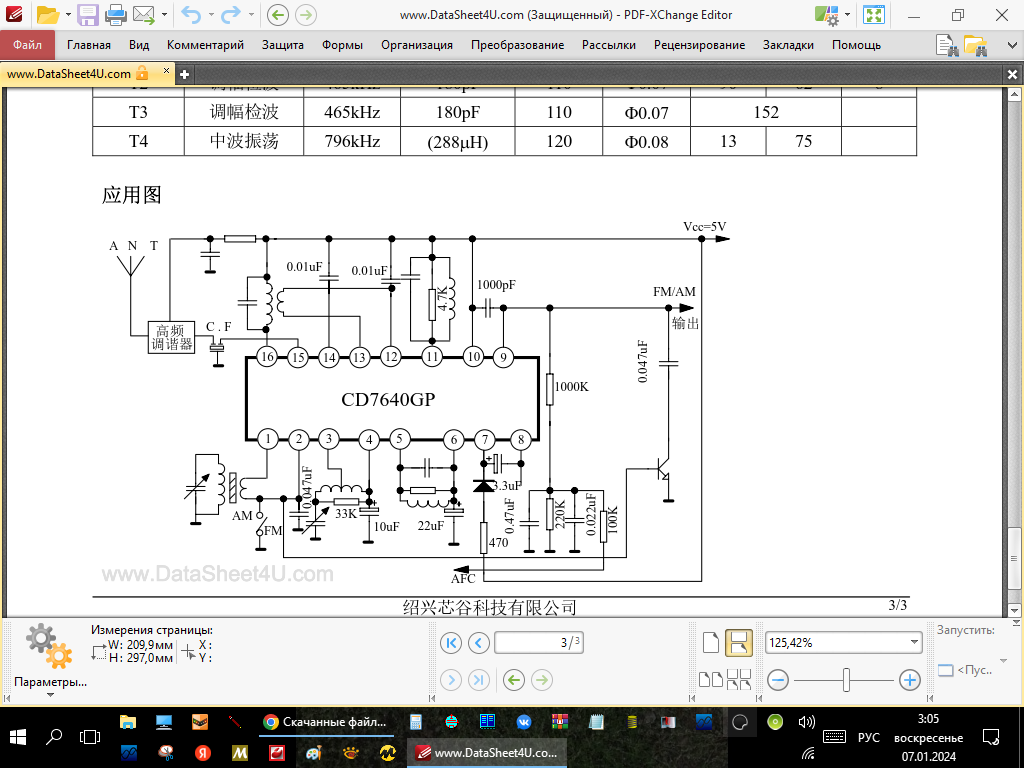Click the green forward view arrow in status bar
Viewport: 1028px width, 776px height.
pyautogui.click(x=542, y=680)
